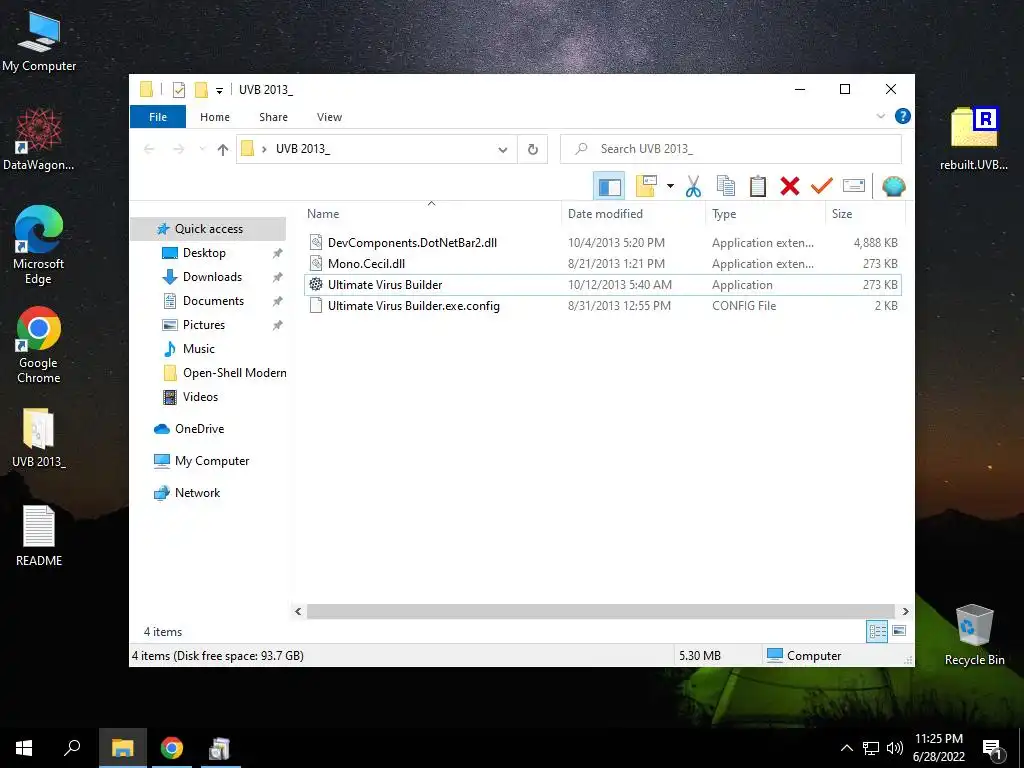Viewport: 1024px width, 768px height.
Task: Select the Recycle Bin desktop icon
Action: [x=974, y=635]
